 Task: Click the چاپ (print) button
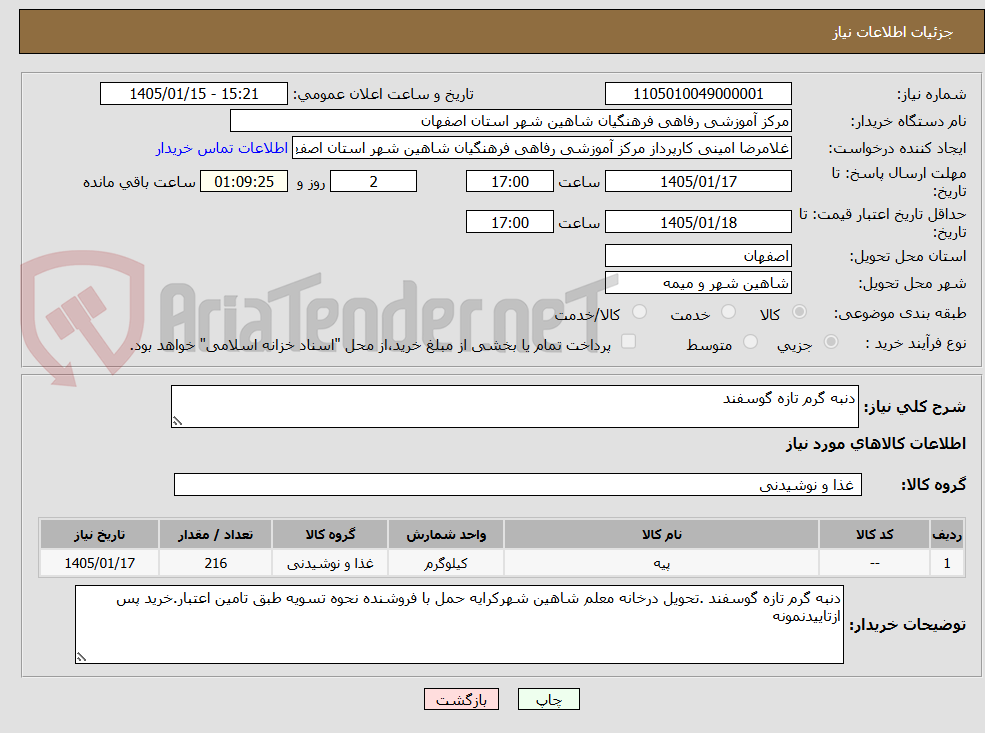pyautogui.click(x=548, y=699)
